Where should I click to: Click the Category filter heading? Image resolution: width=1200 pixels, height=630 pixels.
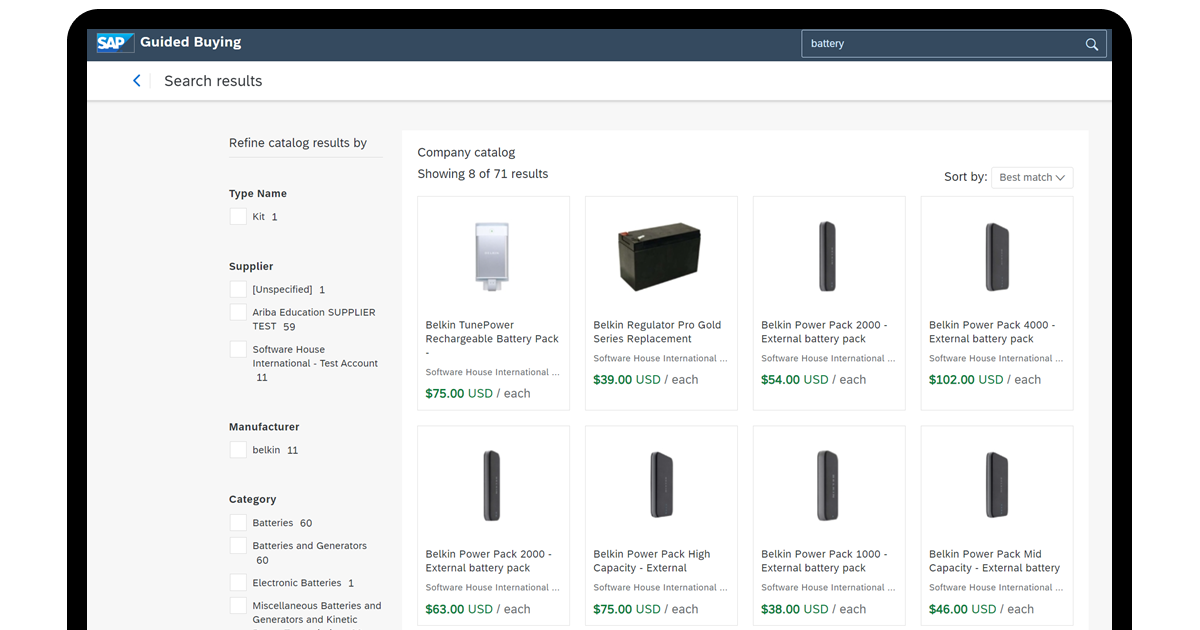[253, 500]
